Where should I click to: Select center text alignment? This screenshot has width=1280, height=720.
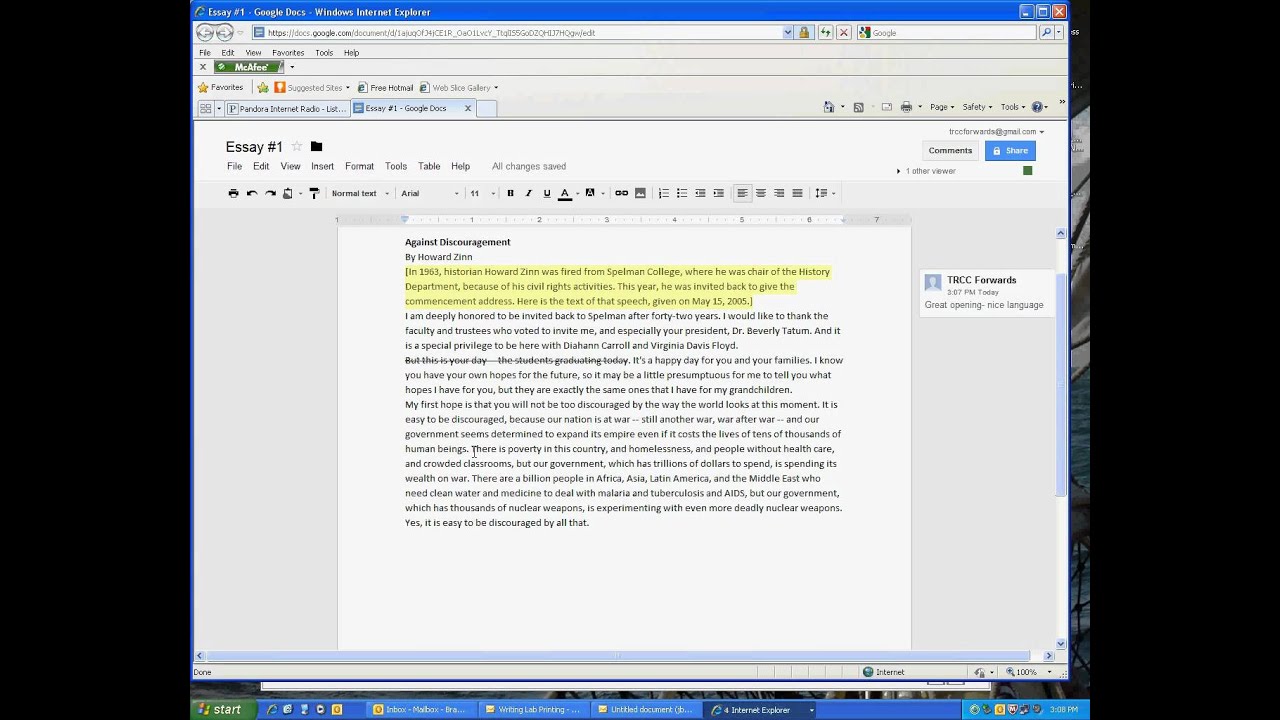[760, 193]
